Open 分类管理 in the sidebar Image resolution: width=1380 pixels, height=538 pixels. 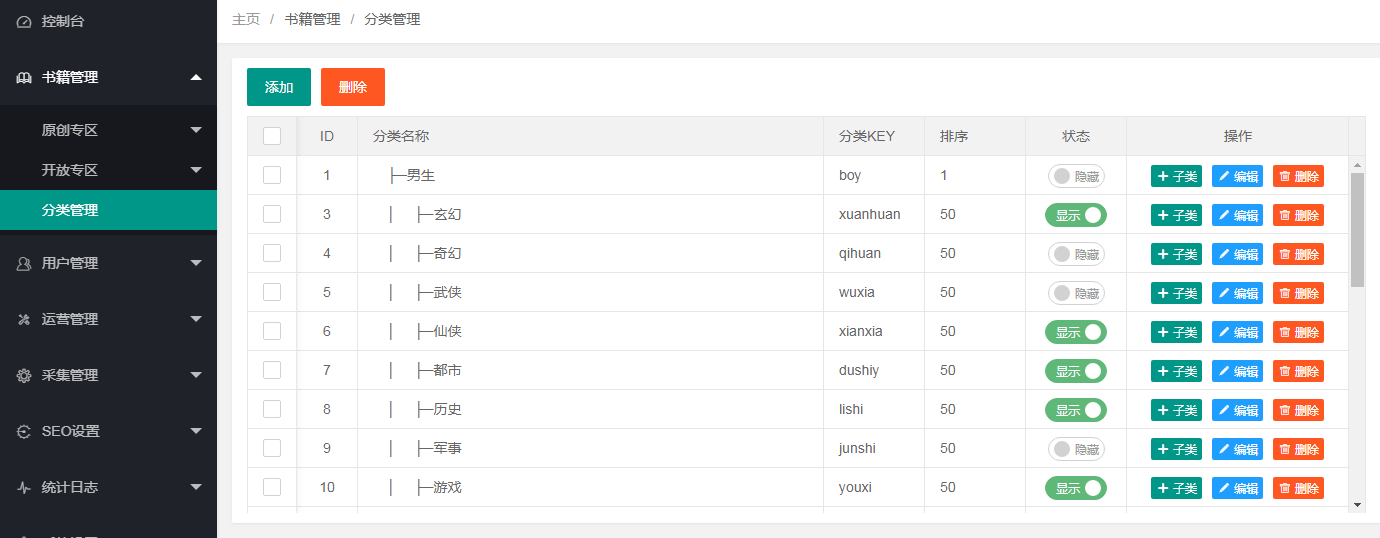(x=70, y=210)
